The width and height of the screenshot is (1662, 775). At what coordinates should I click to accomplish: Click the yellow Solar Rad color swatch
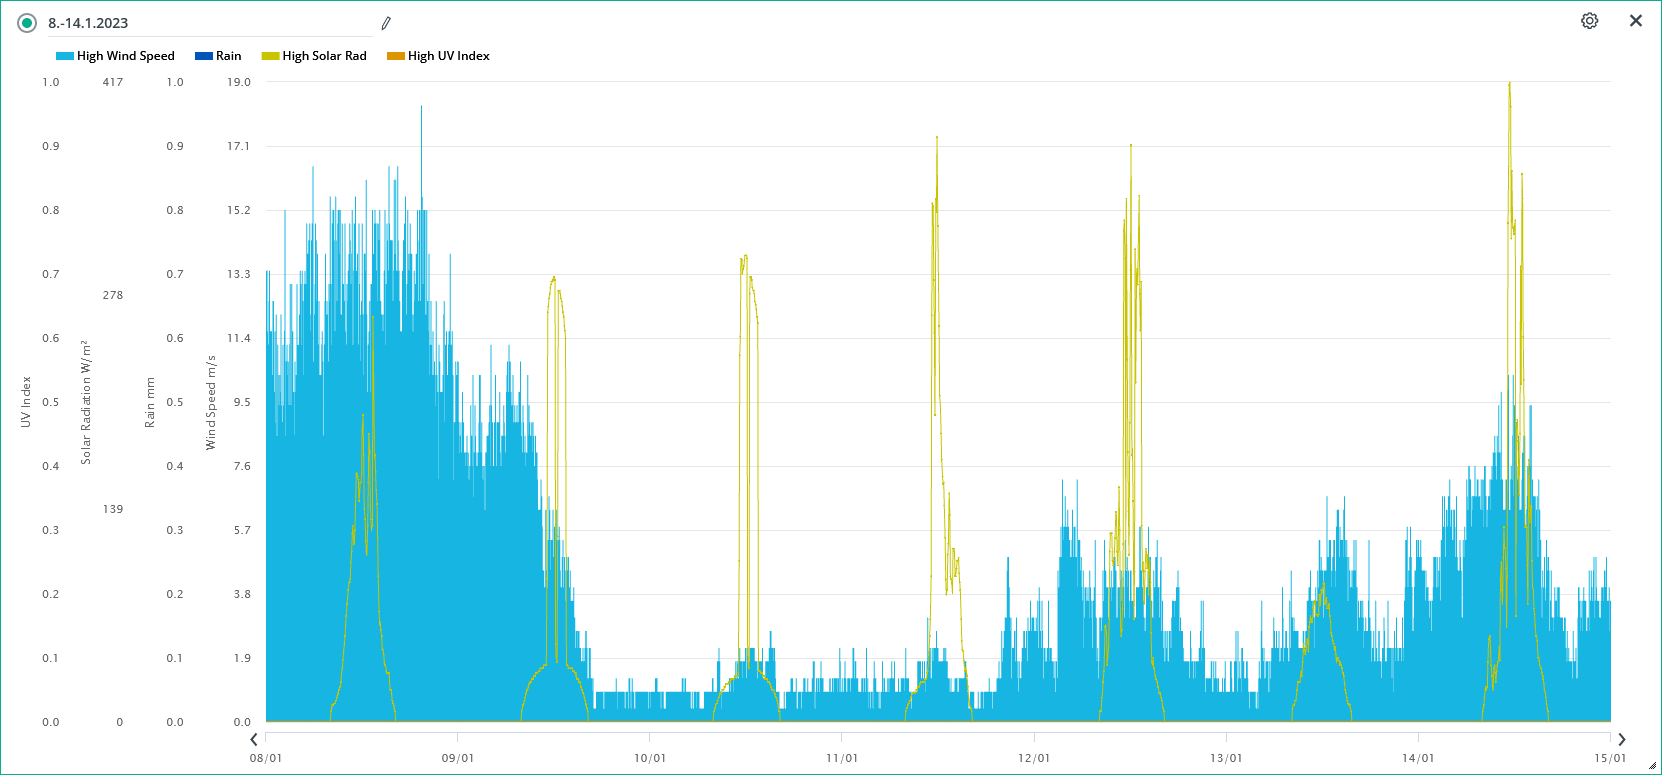[x=270, y=56]
